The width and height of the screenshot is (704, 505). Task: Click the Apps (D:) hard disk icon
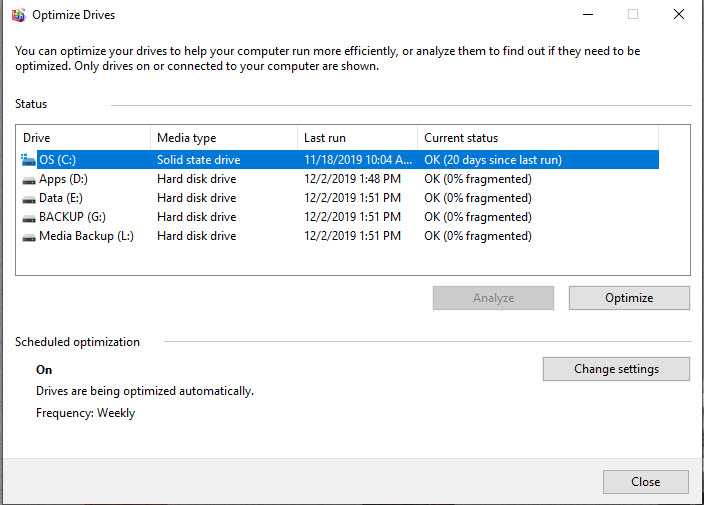click(x=28, y=179)
